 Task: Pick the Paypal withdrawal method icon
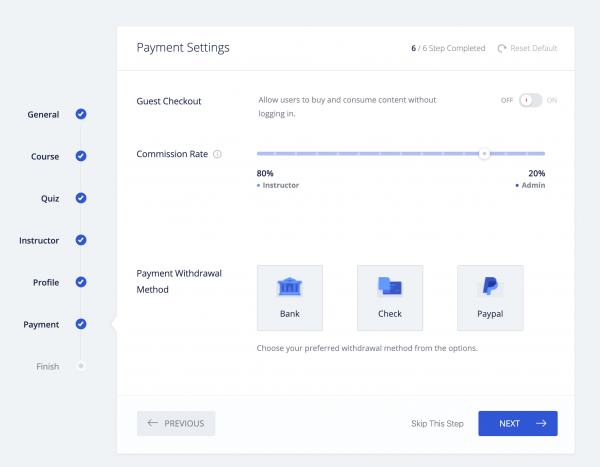click(x=490, y=288)
